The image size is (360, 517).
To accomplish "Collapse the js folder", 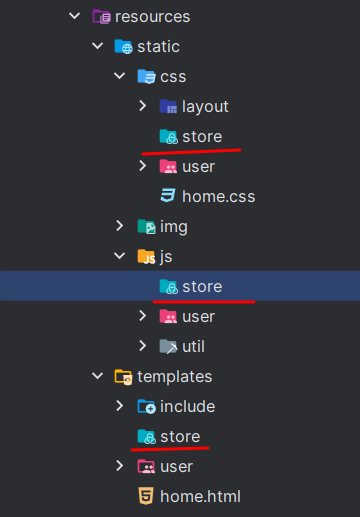I will click(119, 256).
